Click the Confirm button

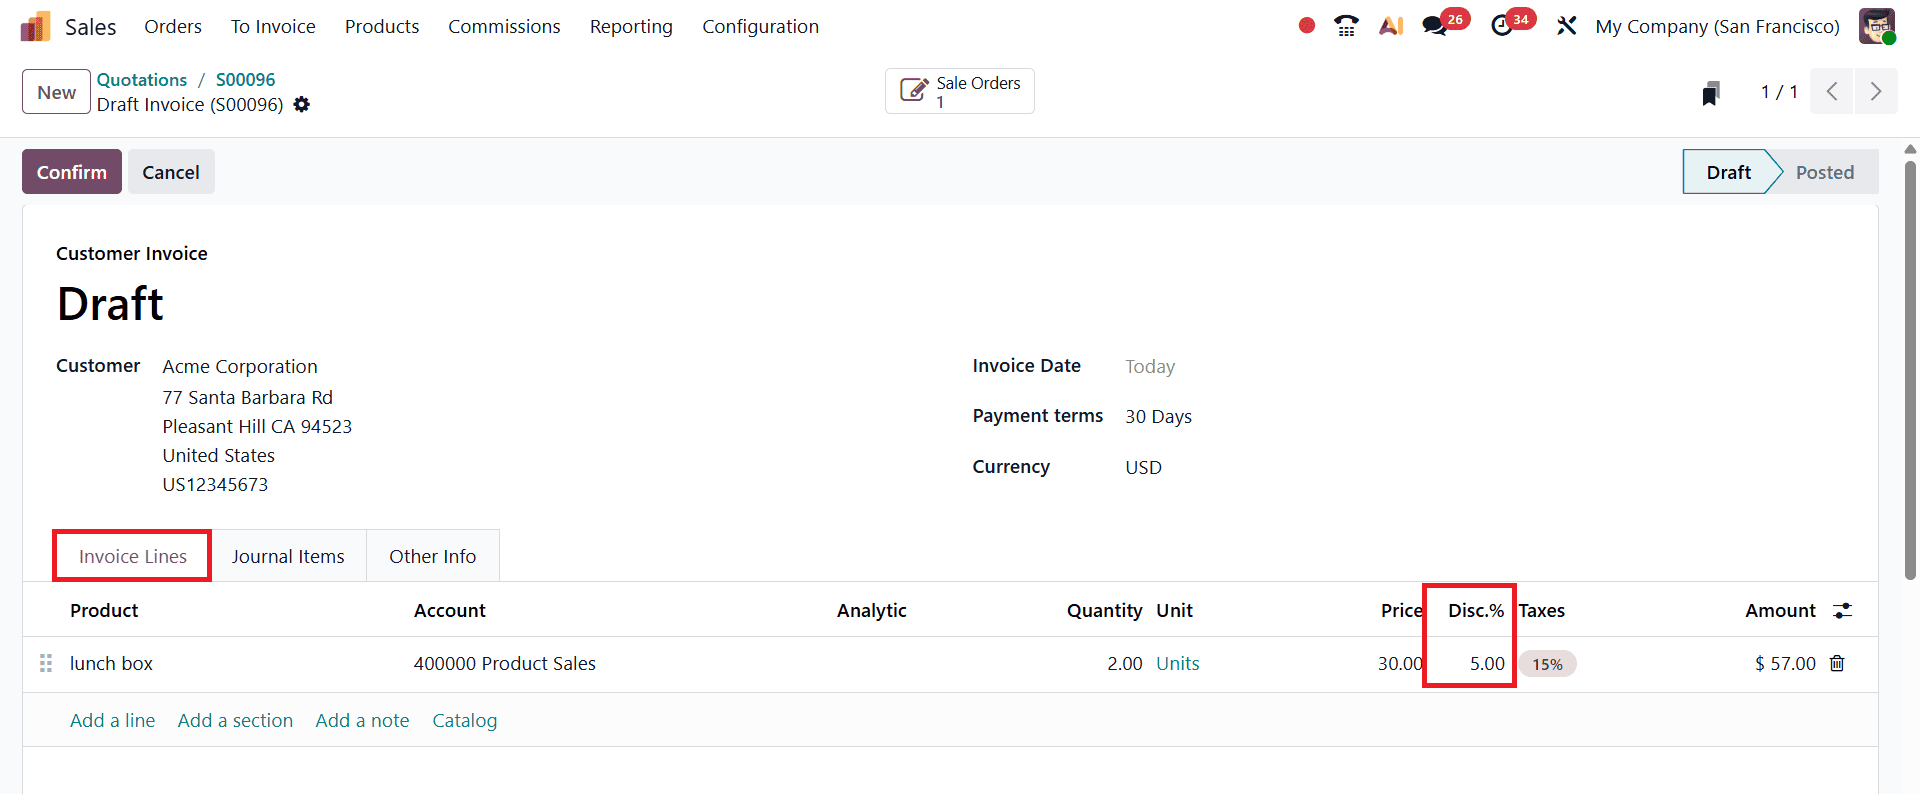point(72,172)
